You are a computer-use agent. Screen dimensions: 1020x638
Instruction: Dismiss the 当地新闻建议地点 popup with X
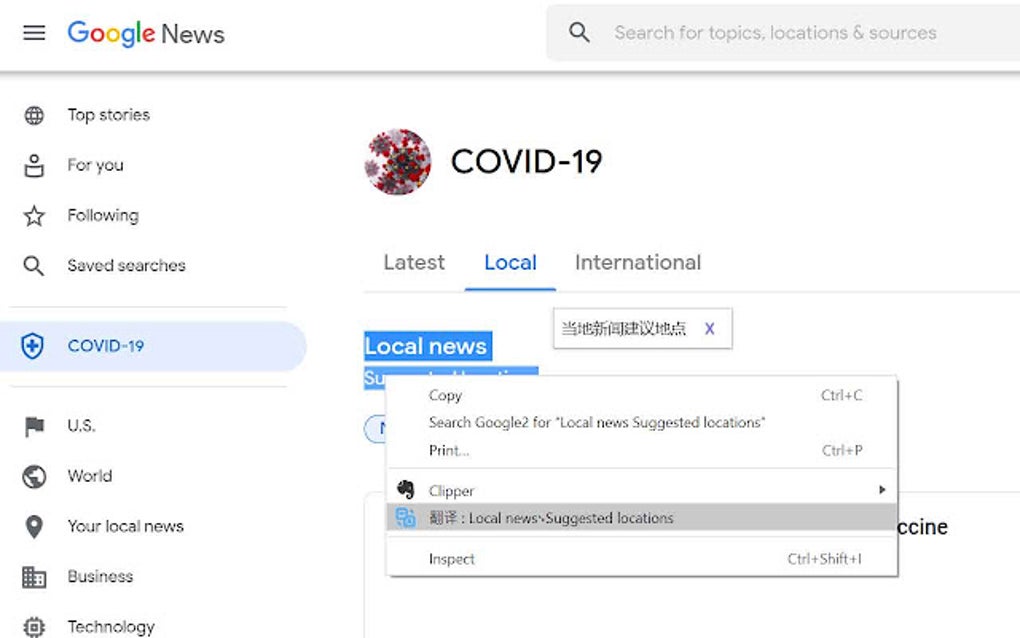(x=710, y=328)
